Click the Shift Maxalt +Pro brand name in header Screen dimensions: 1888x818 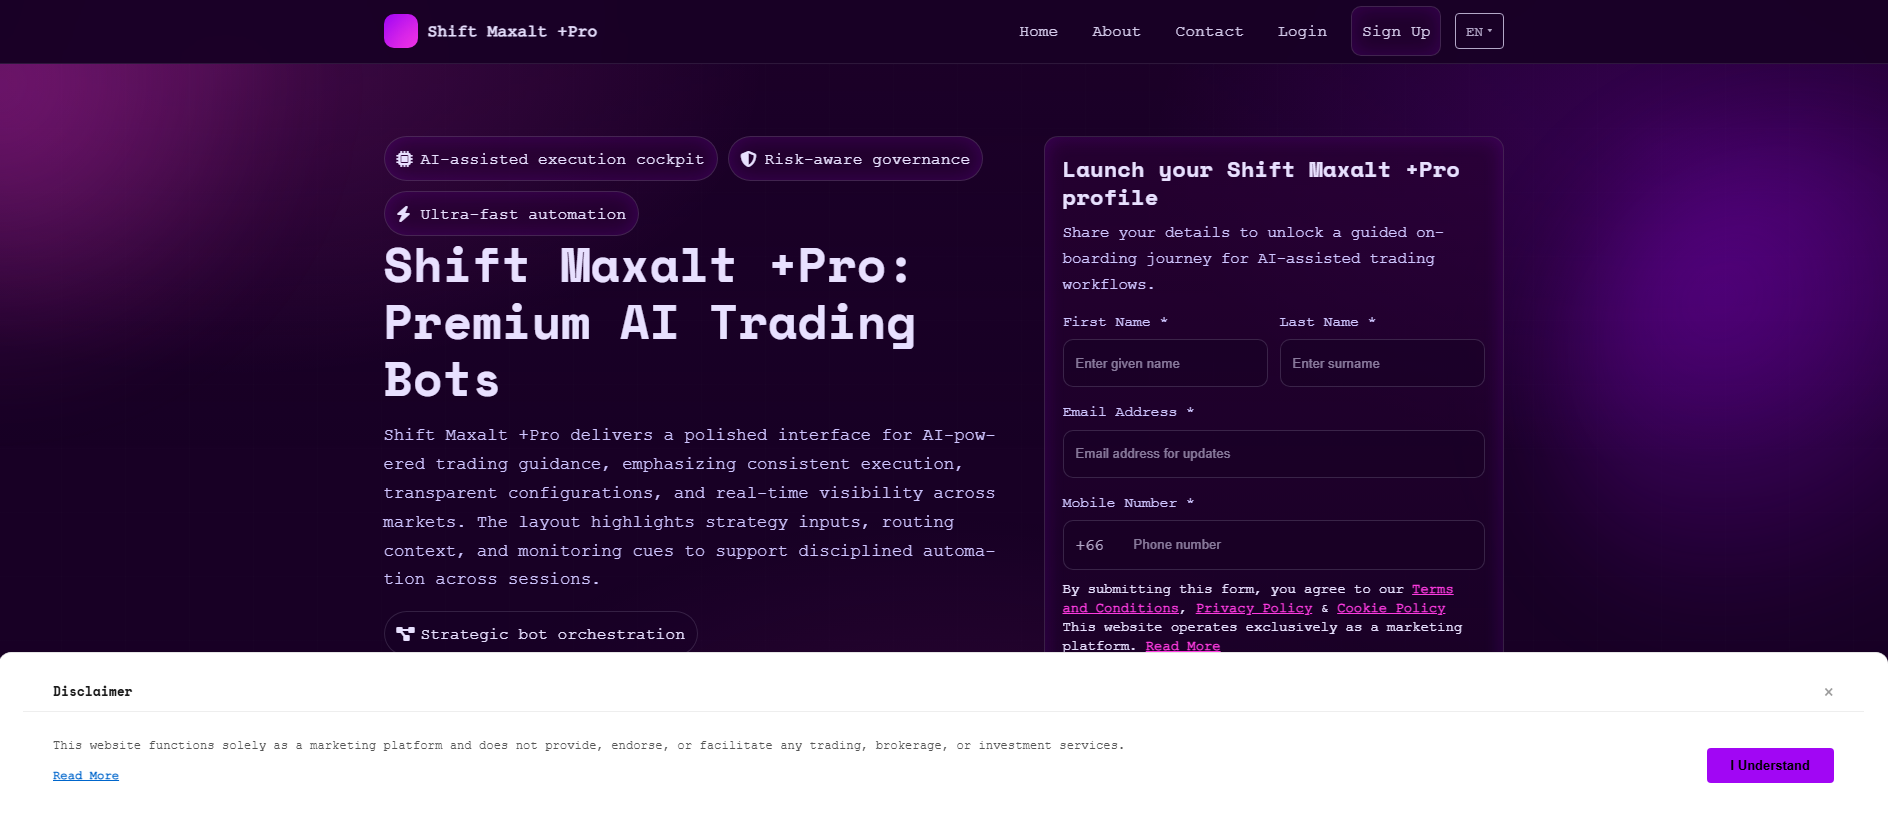click(512, 32)
